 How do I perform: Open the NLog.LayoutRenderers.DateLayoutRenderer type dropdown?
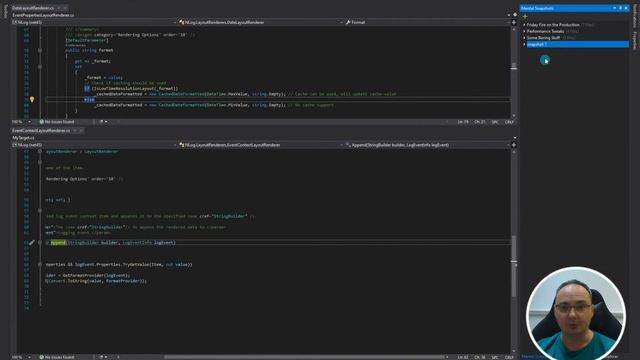click(260, 22)
